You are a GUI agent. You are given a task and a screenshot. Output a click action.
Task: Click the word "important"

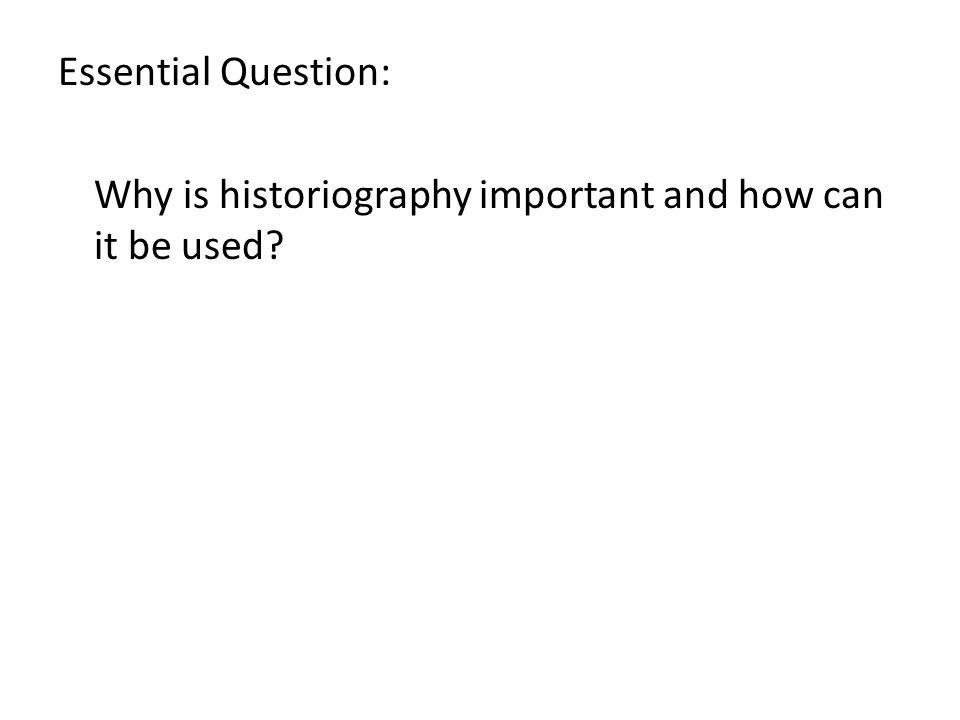[566, 197]
